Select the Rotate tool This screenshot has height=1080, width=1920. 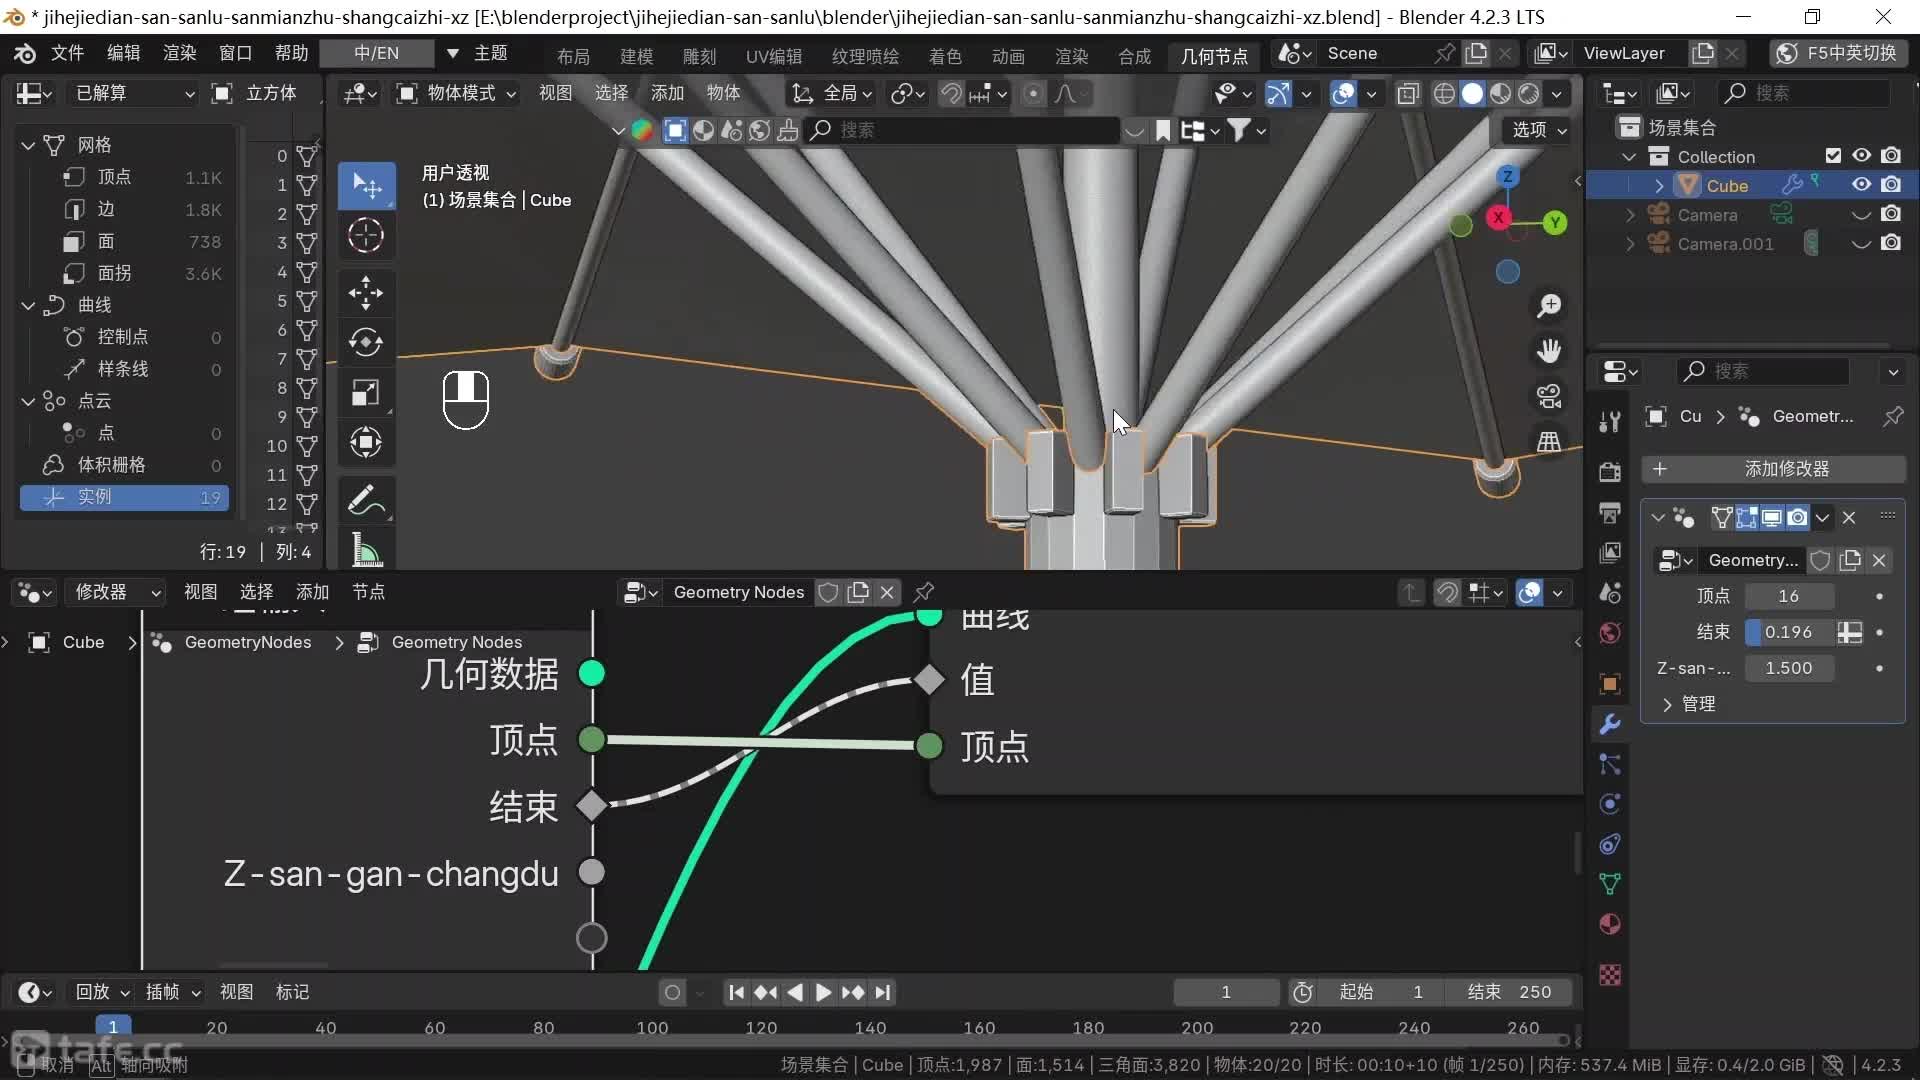pos(366,343)
